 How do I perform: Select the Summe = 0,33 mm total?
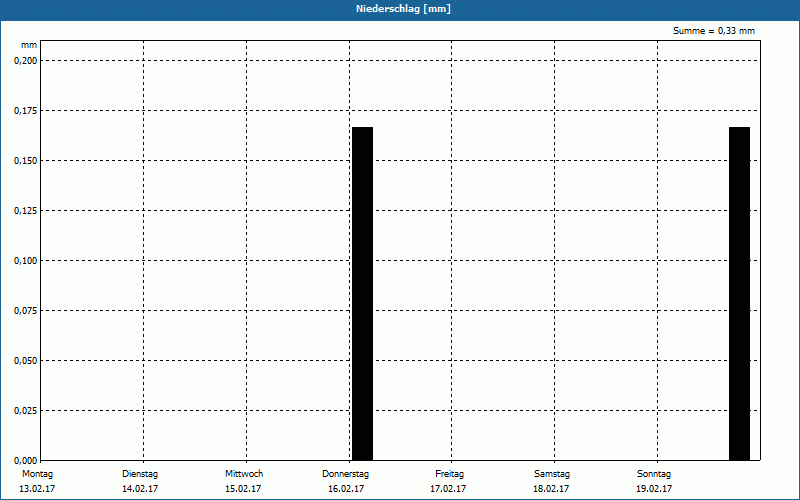[x=714, y=31]
